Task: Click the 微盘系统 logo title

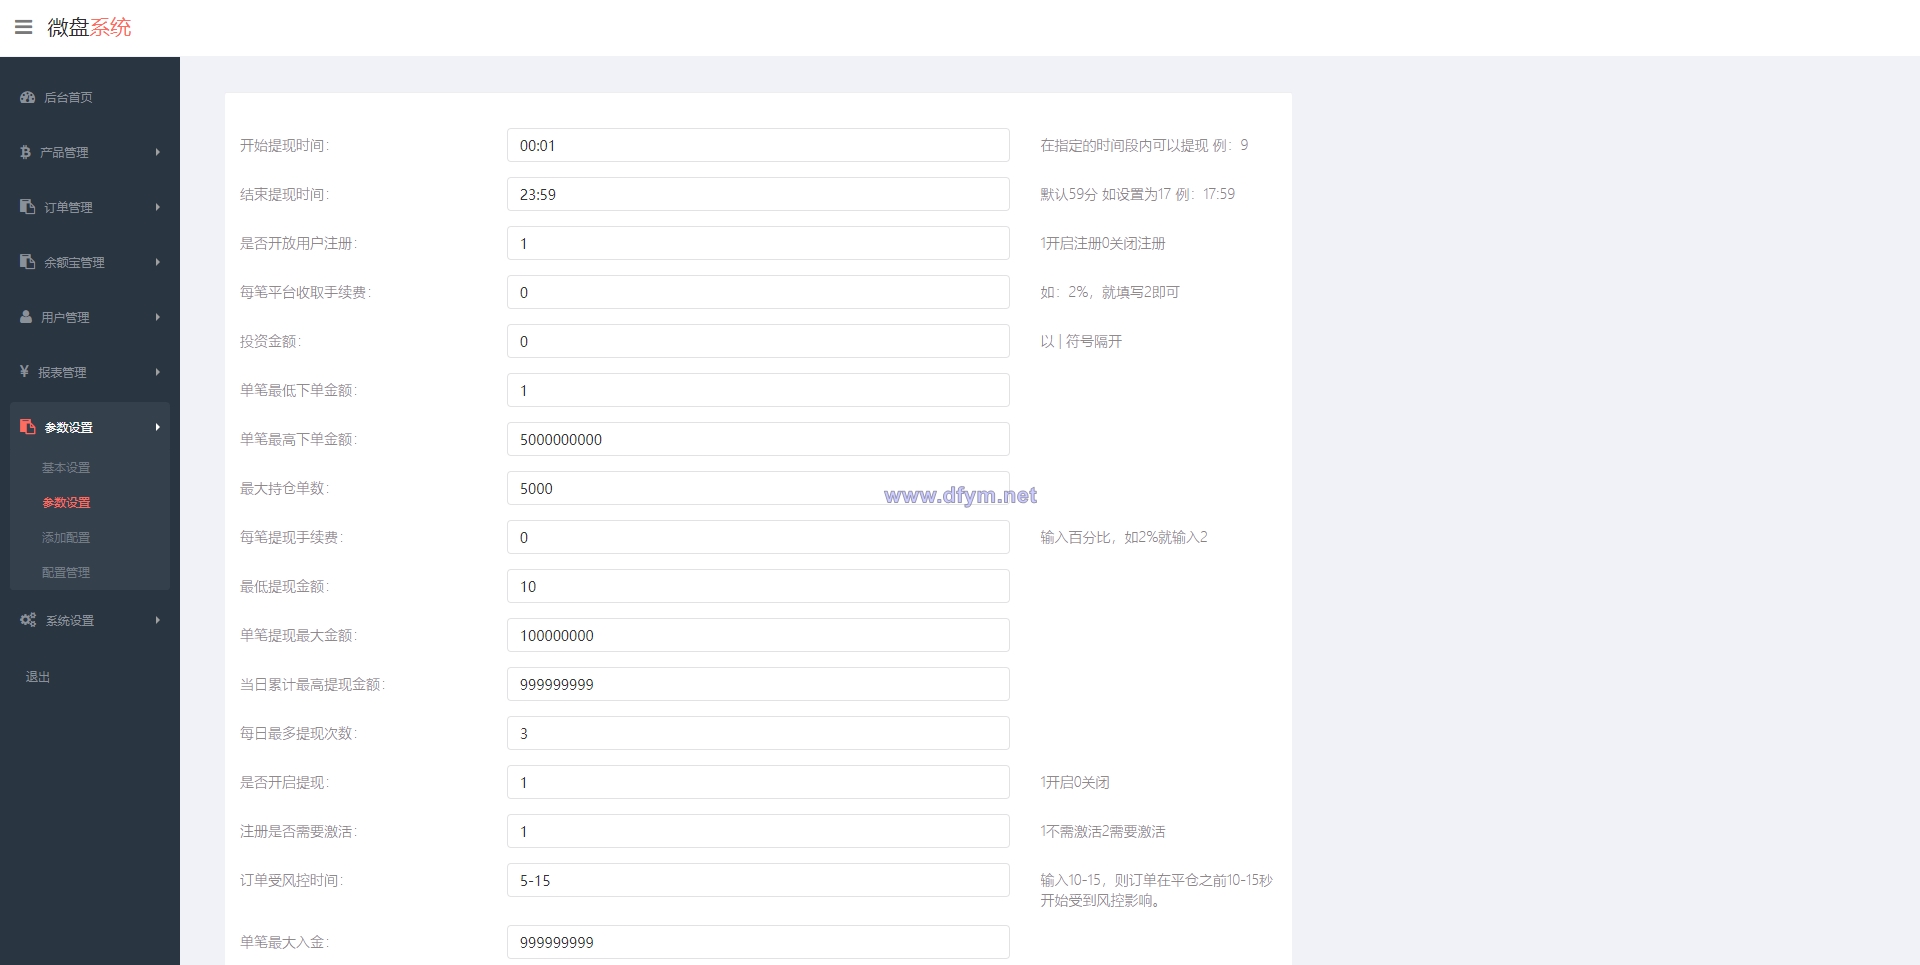Action: coord(89,27)
